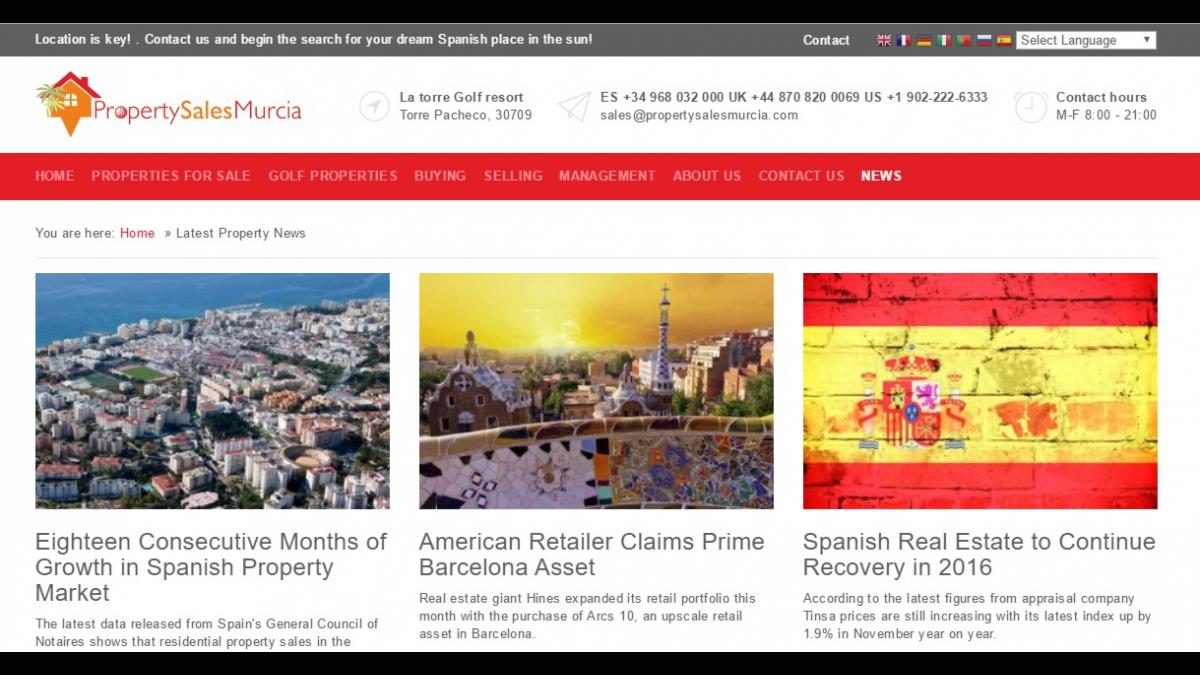Click the Barcelona Park Güell thumbnail
1200x675 pixels.
click(x=596, y=391)
